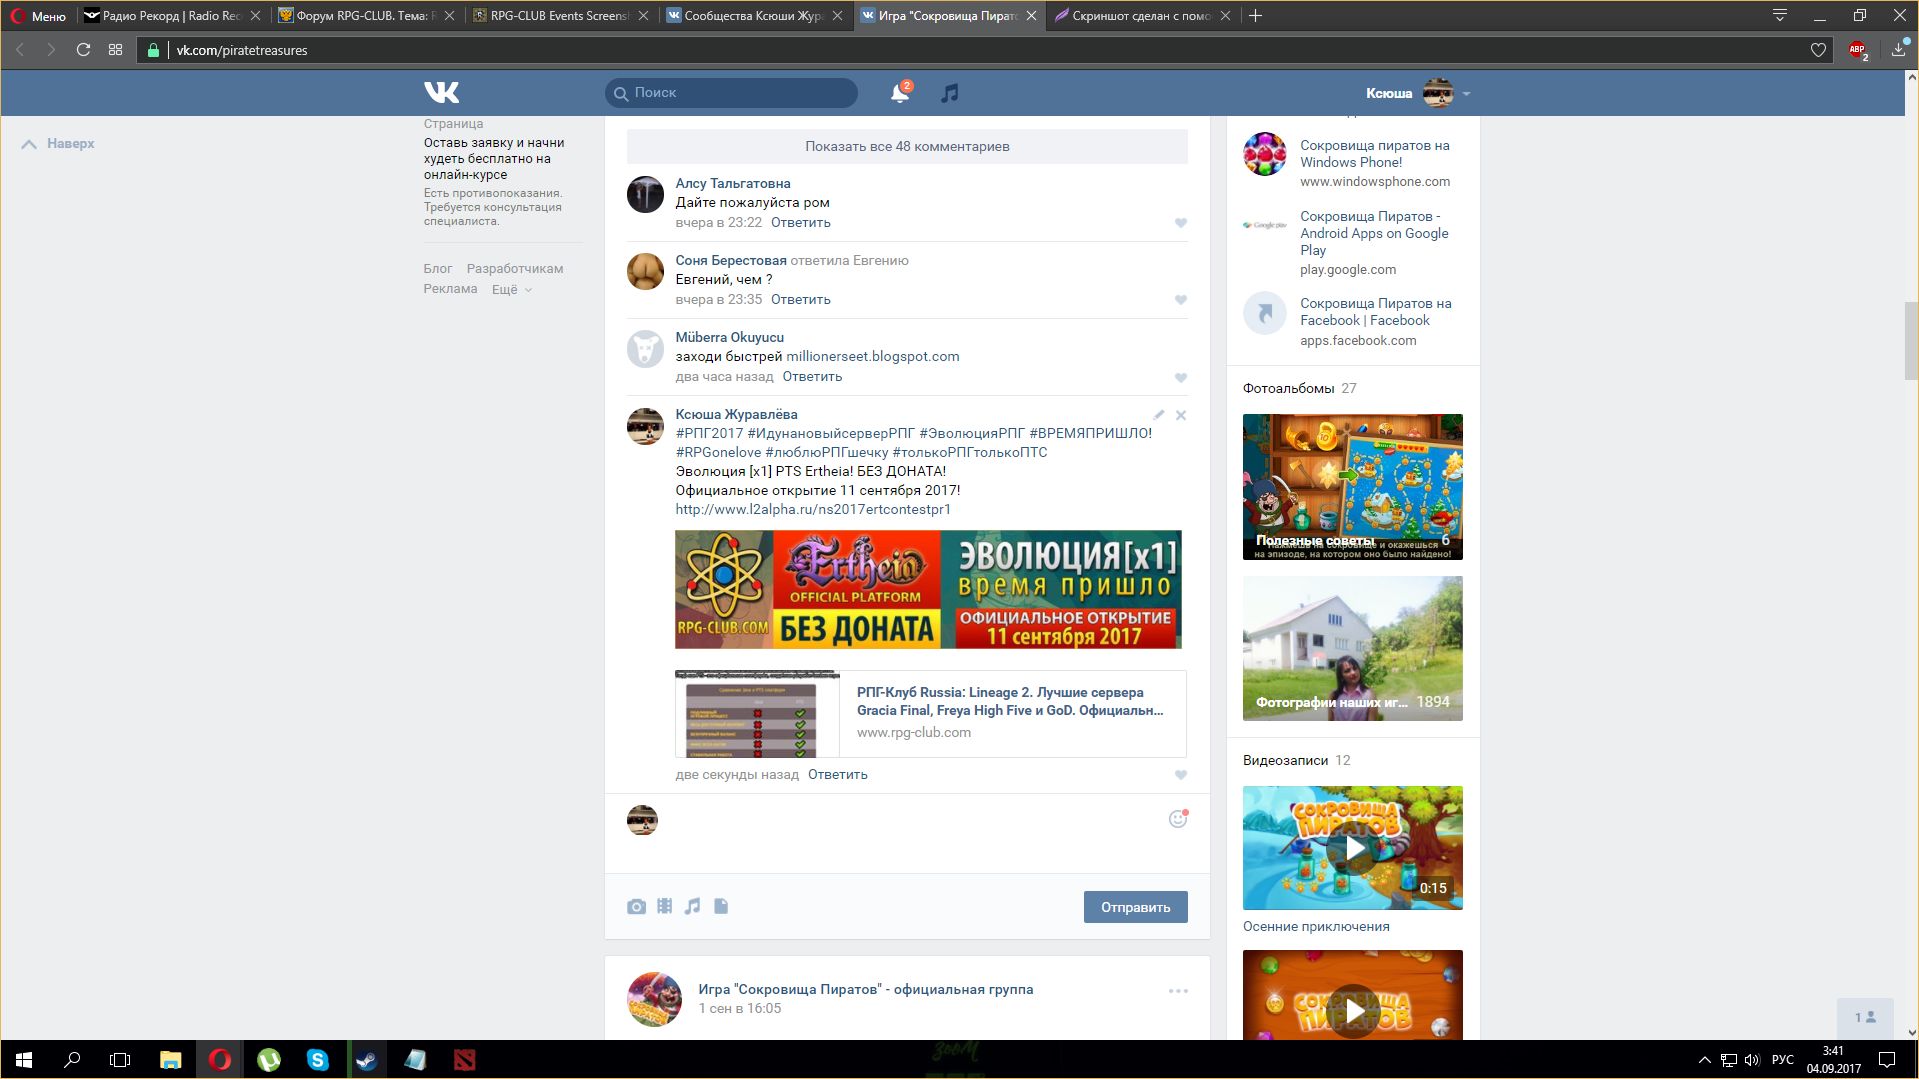Open a new browser tab with plus
This screenshot has height=1079, width=1919.
tap(1256, 15)
